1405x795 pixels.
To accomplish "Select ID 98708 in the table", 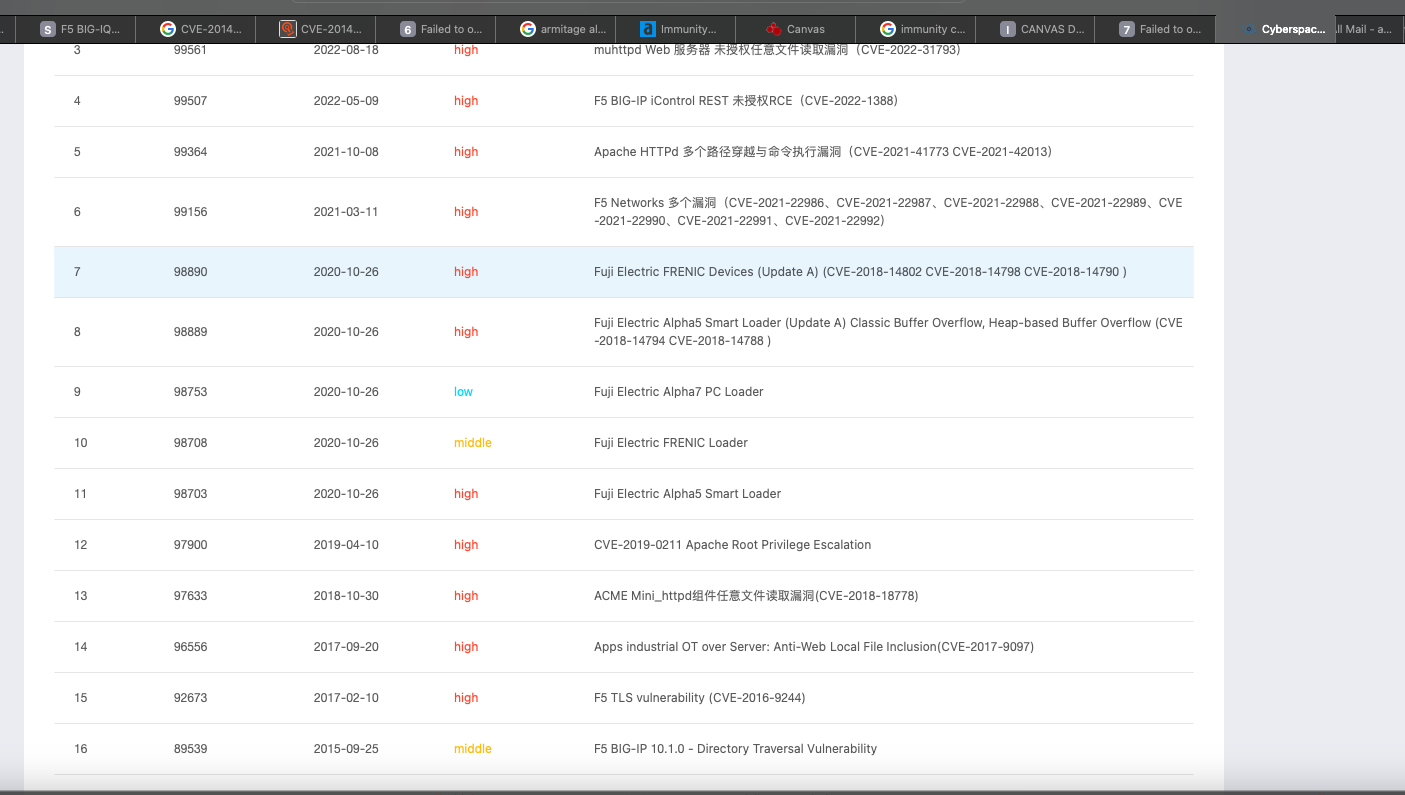I will click(x=190, y=443).
